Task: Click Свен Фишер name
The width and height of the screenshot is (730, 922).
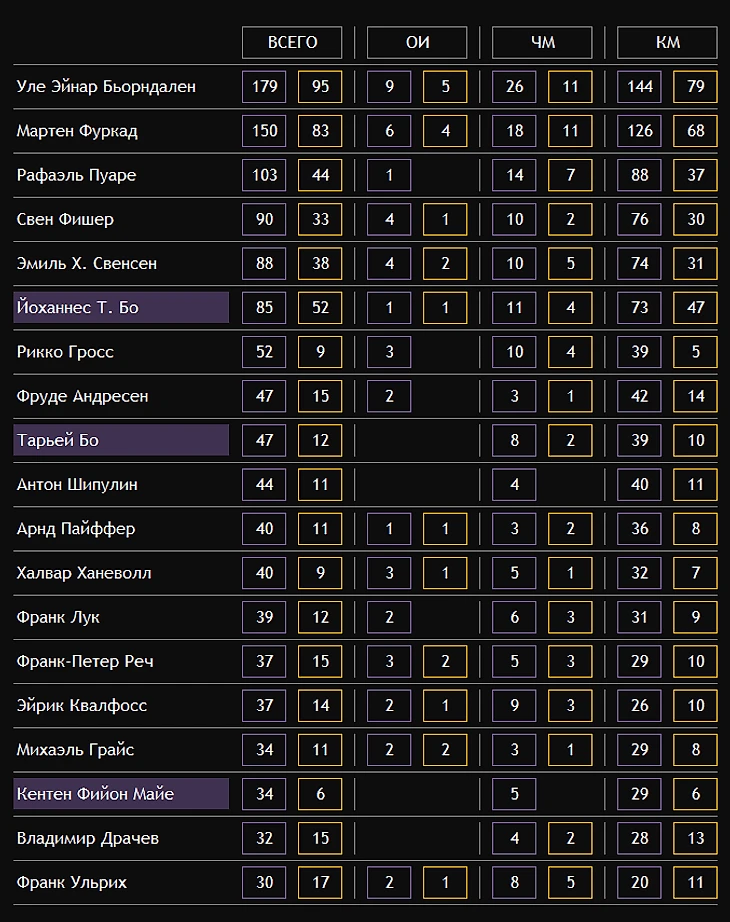Action: click(x=65, y=219)
